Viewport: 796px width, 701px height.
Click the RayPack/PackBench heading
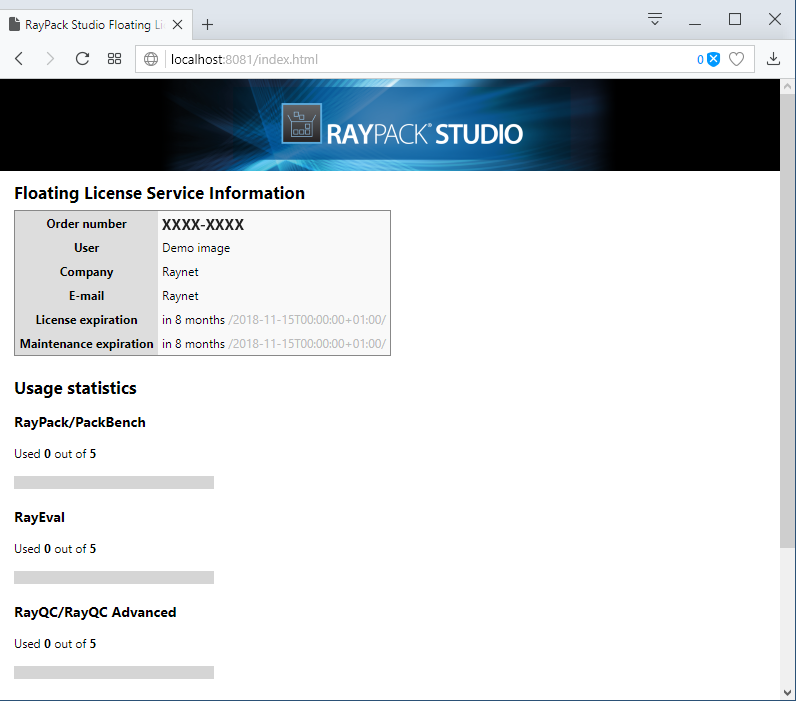(80, 422)
